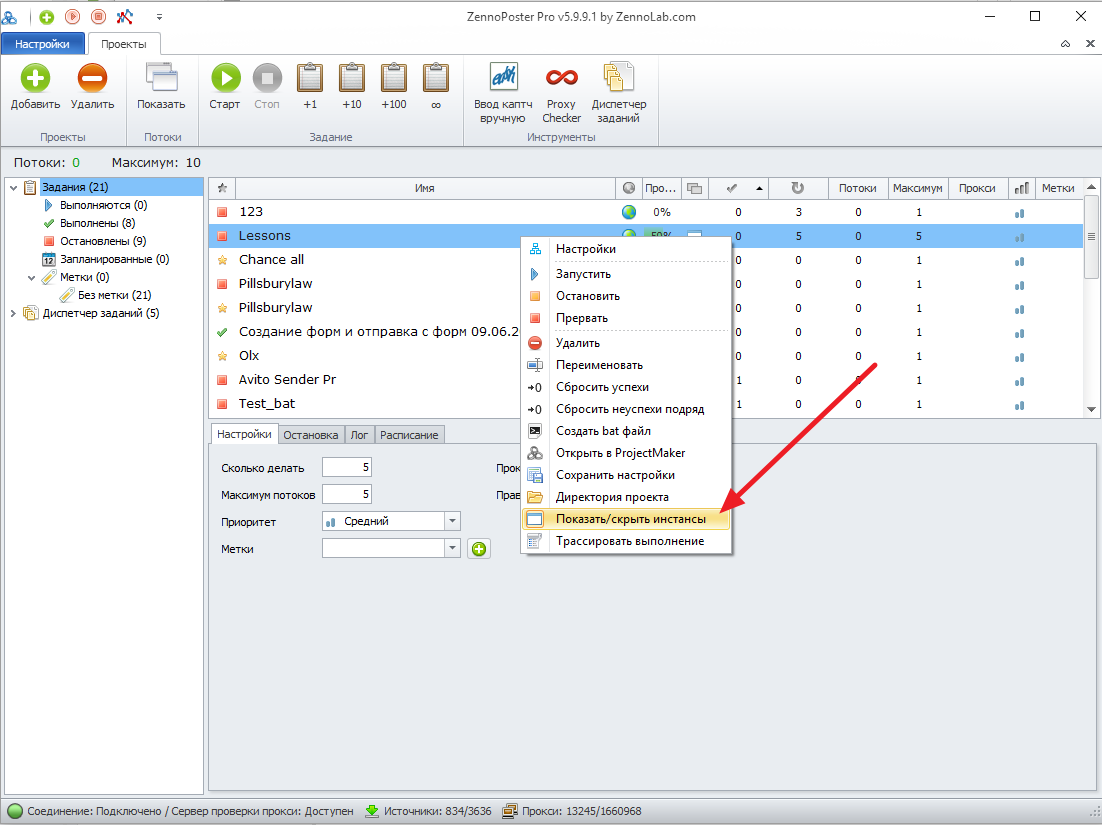Switch to the Расписание tab
1102x825 pixels.
click(410, 435)
